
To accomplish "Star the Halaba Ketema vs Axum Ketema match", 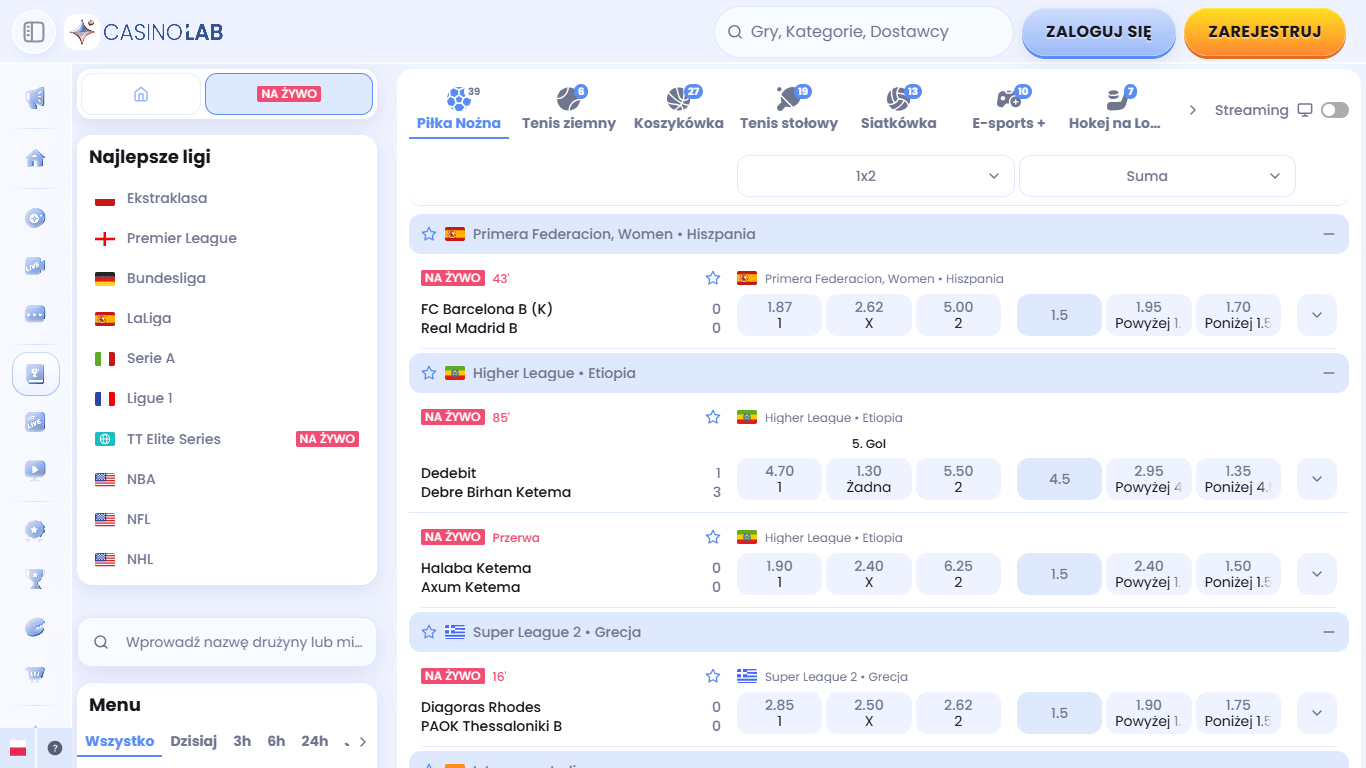I will pyautogui.click(x=713, y=537).
